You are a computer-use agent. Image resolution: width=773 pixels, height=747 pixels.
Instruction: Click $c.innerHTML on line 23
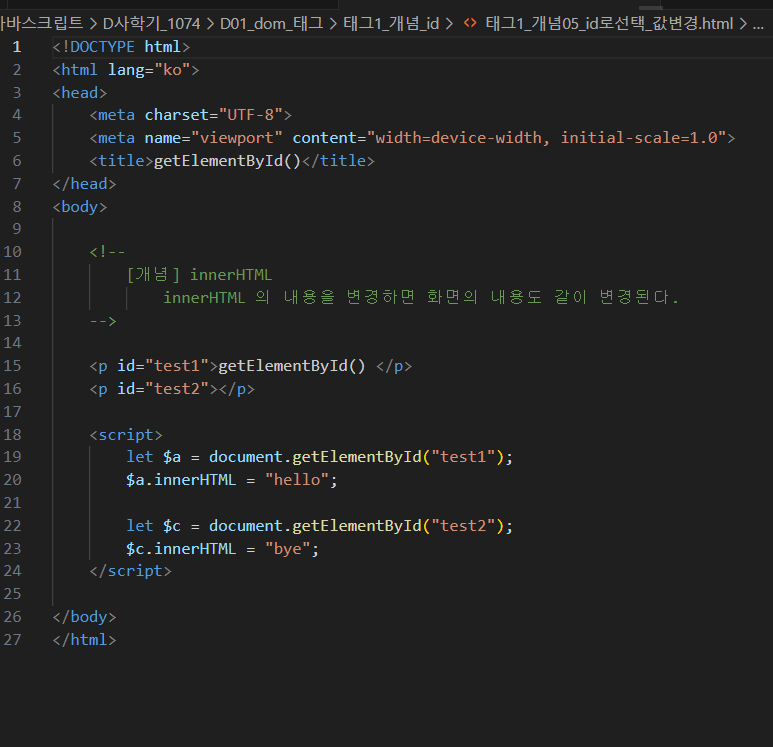coord(181,549)
